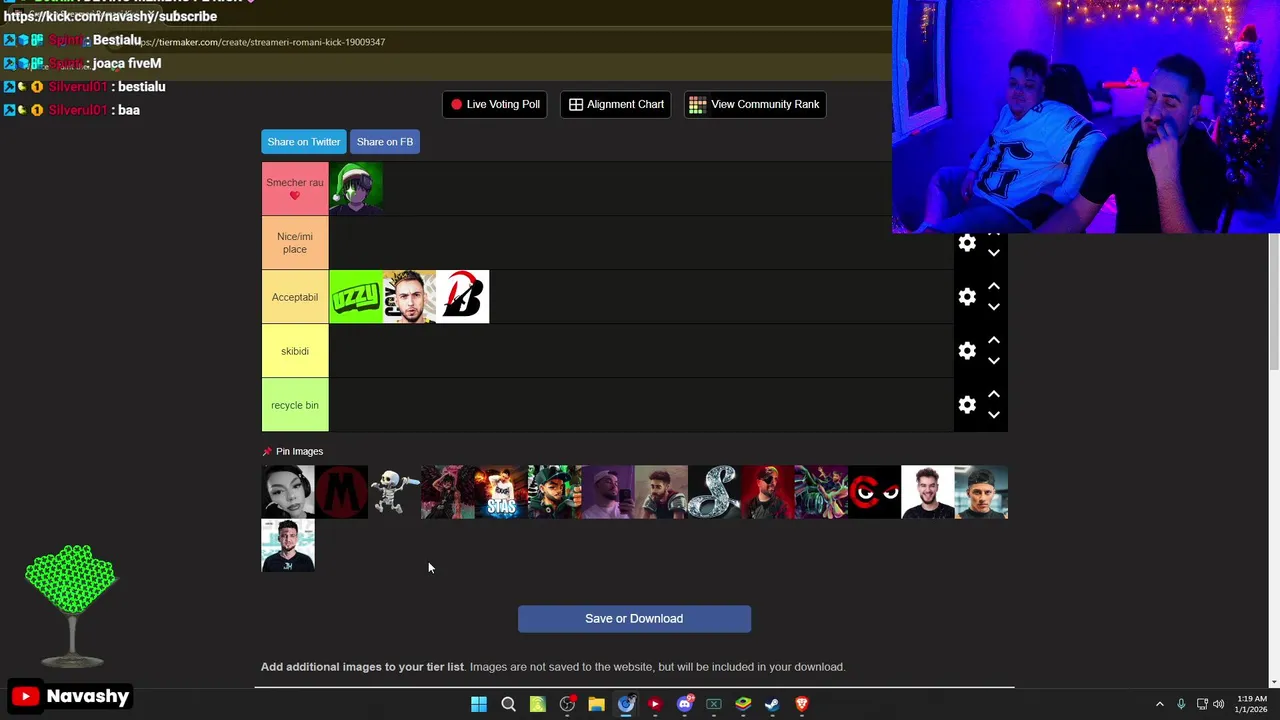Select the green UZZY logo image
This screenshot has height=720, width=1280.
[x=356, y=297]
